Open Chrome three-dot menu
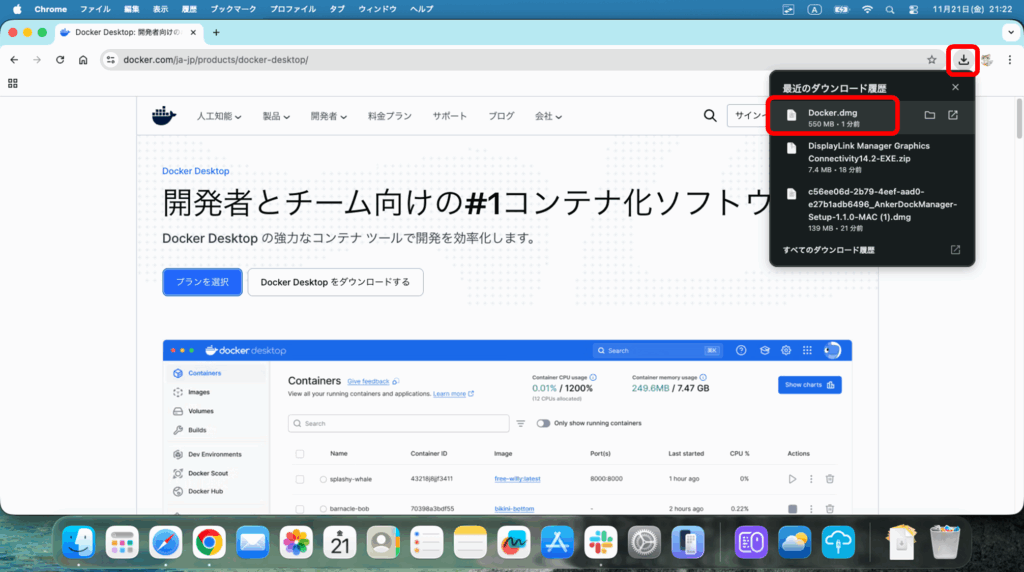The image size is (1024, 572). pos(1009,60)
